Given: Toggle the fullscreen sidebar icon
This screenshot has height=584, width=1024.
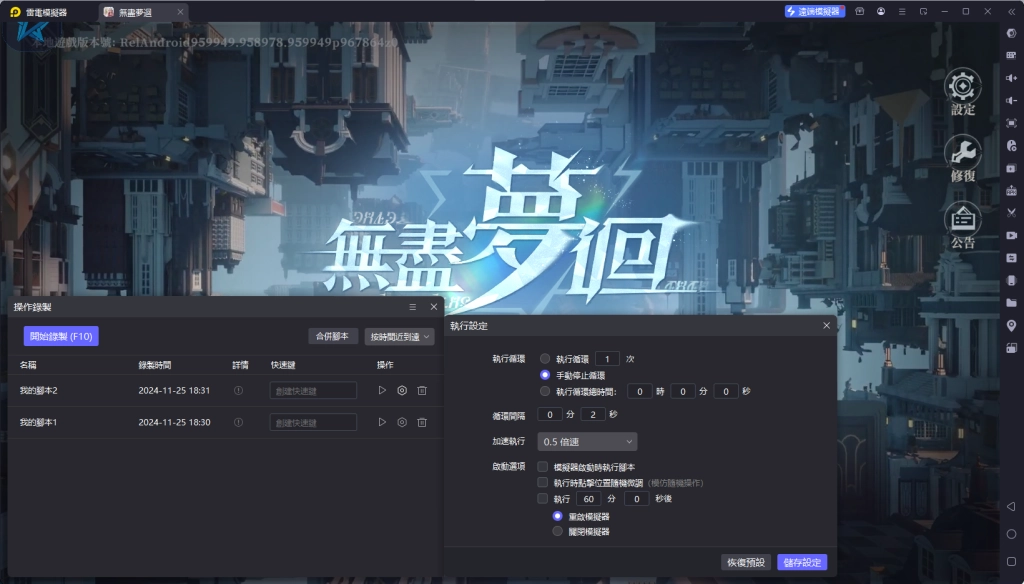Looking at the screenshot, I should (1012, 123).
